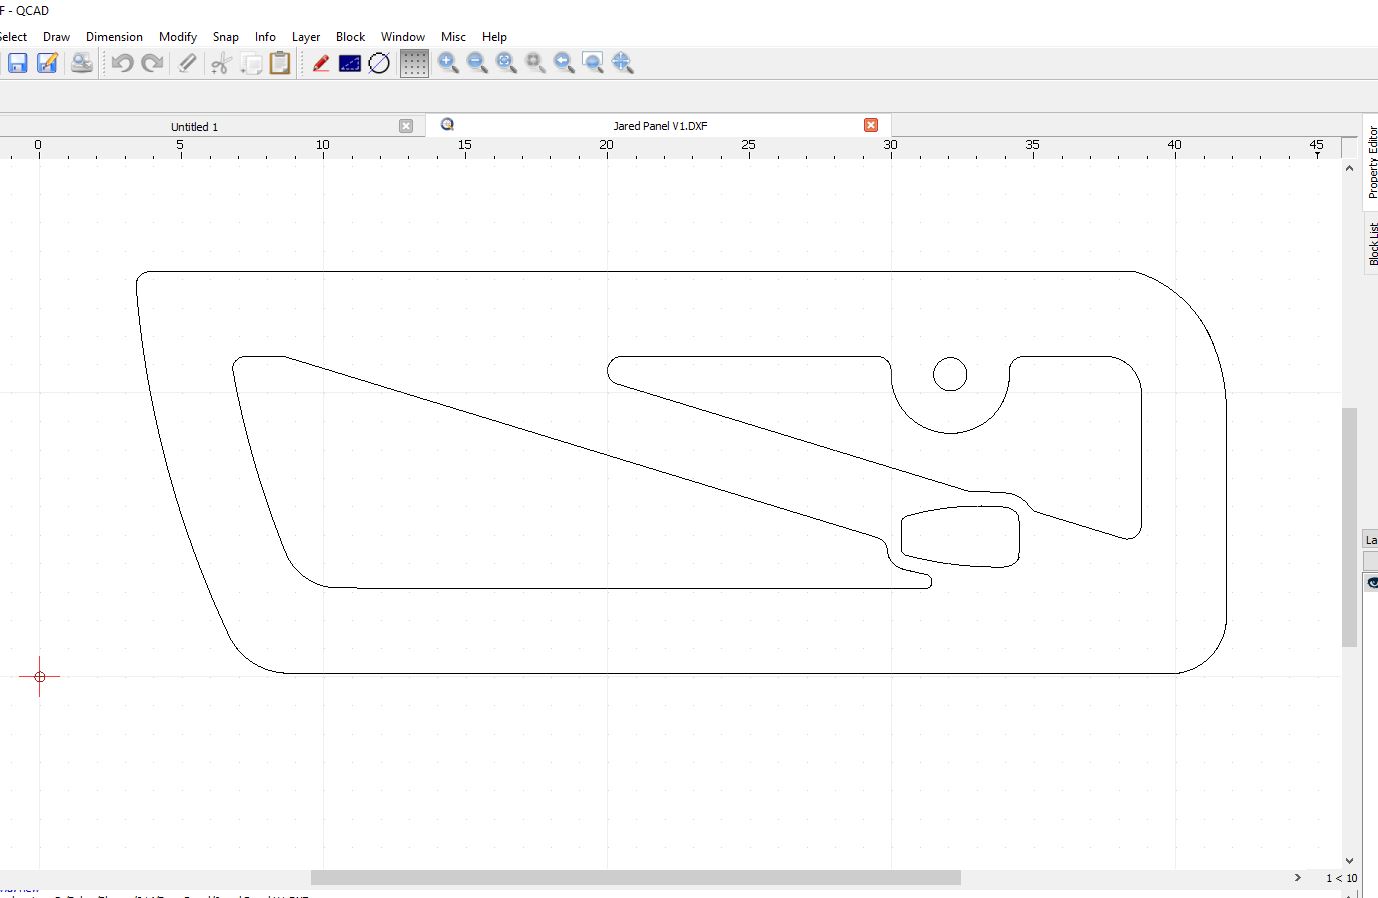Open the Draw menu
Image resolution: width=1378 pixels, height=898 pixels.
pos(56,37)
